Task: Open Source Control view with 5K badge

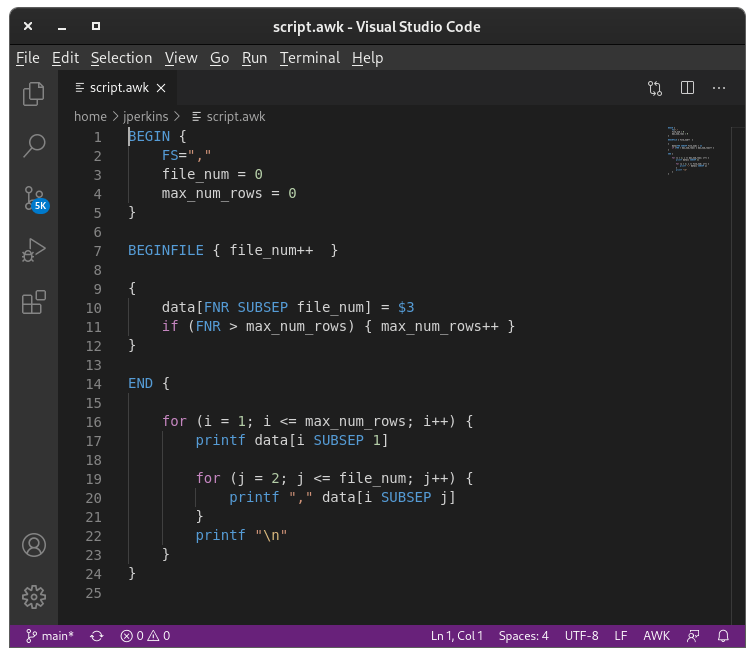Action: click(35, 199)
